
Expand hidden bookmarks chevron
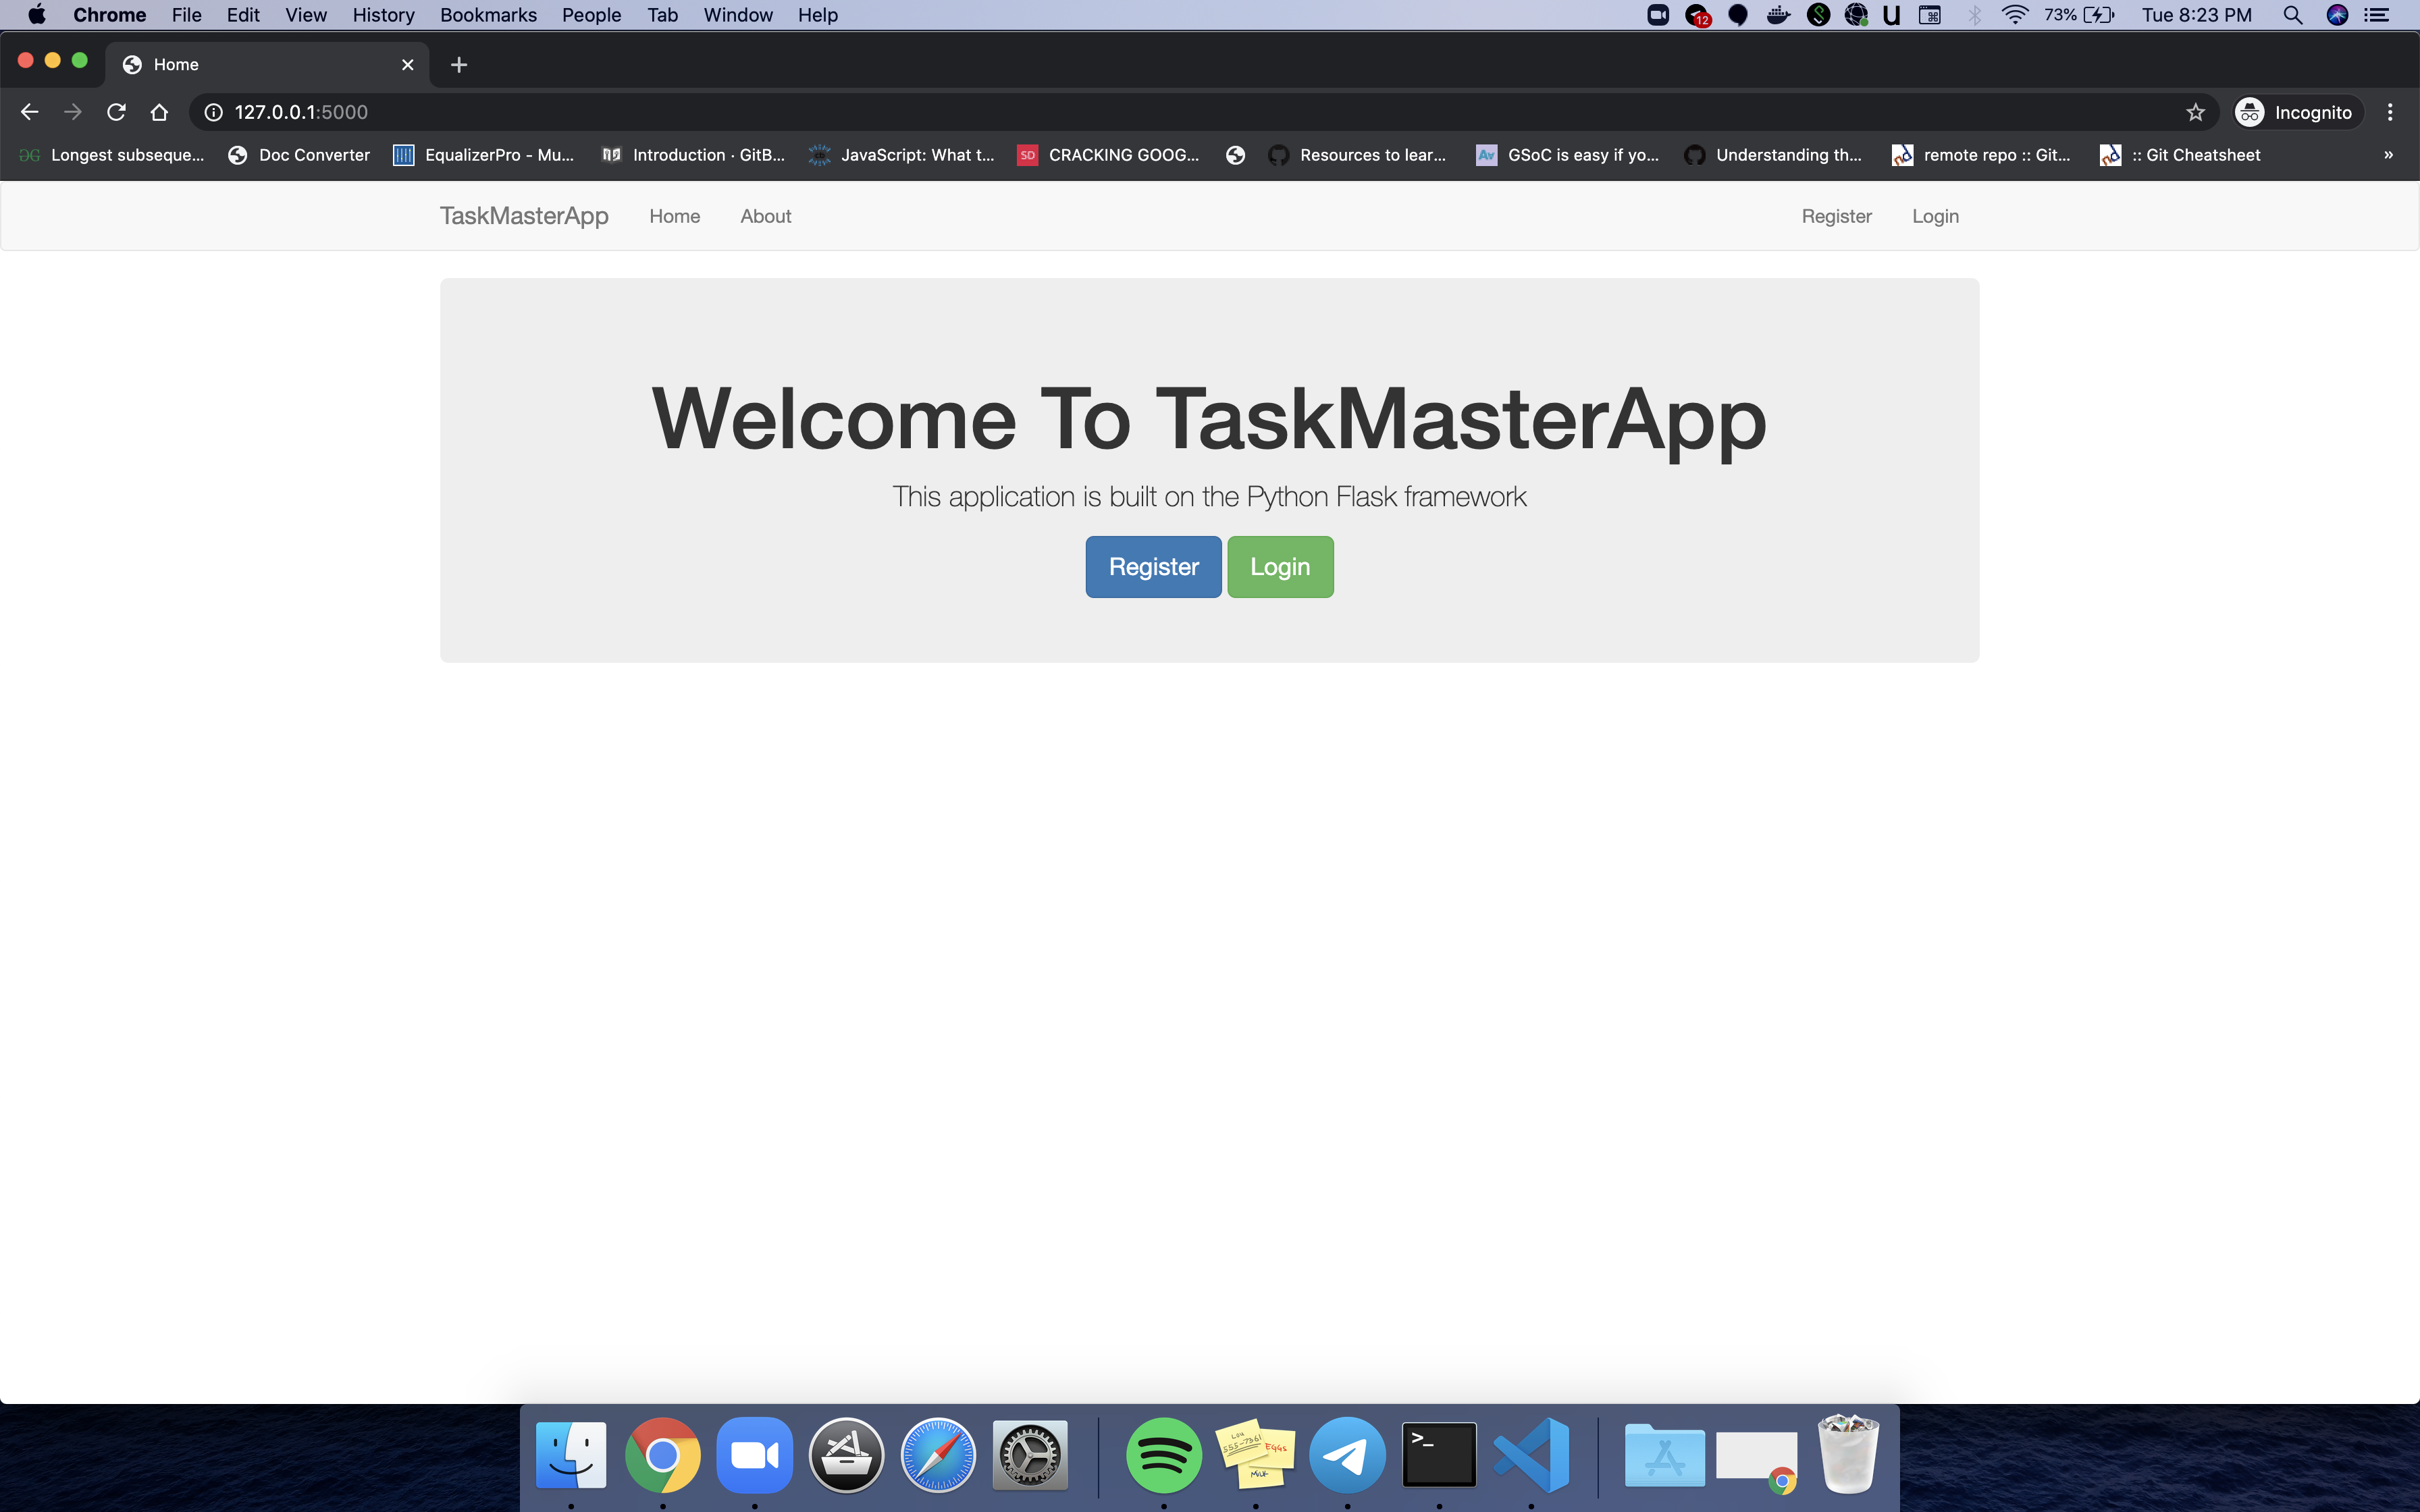2388,155
